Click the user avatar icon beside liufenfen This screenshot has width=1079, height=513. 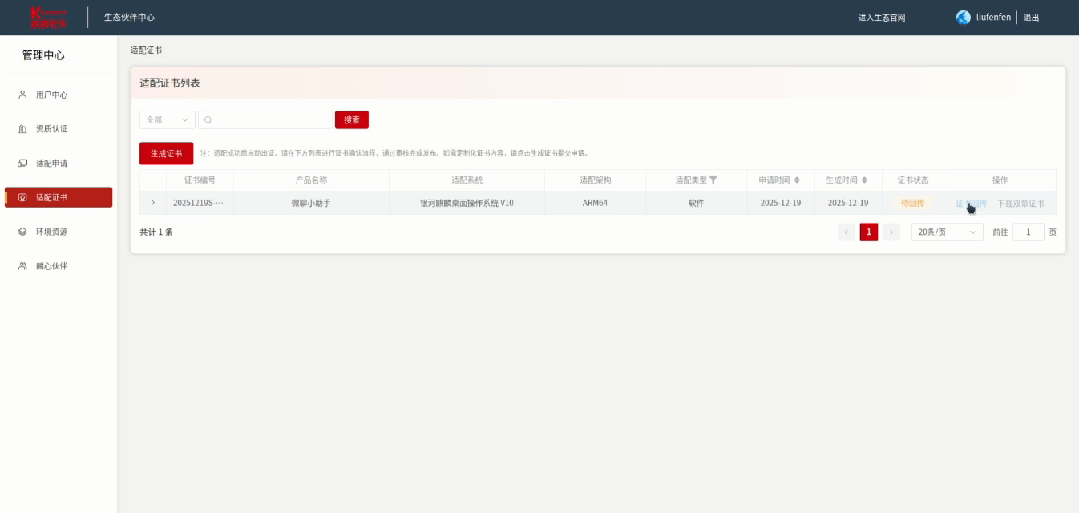(963, 17)
